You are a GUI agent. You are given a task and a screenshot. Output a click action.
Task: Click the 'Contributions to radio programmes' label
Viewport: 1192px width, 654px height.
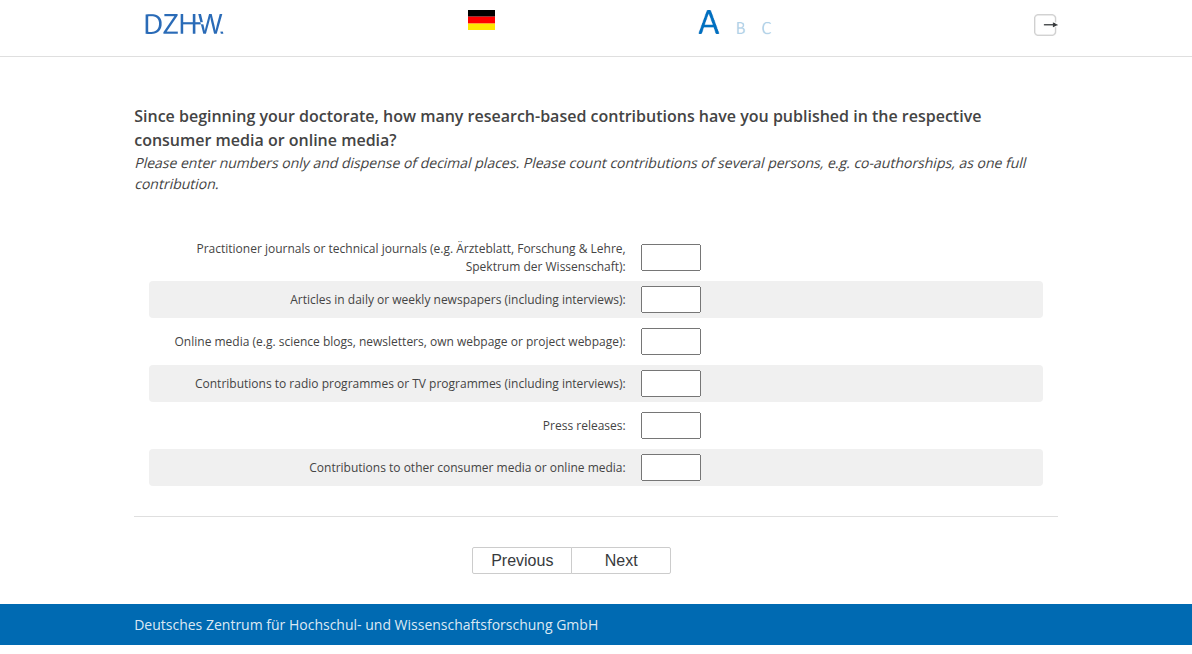click(411, 383)
